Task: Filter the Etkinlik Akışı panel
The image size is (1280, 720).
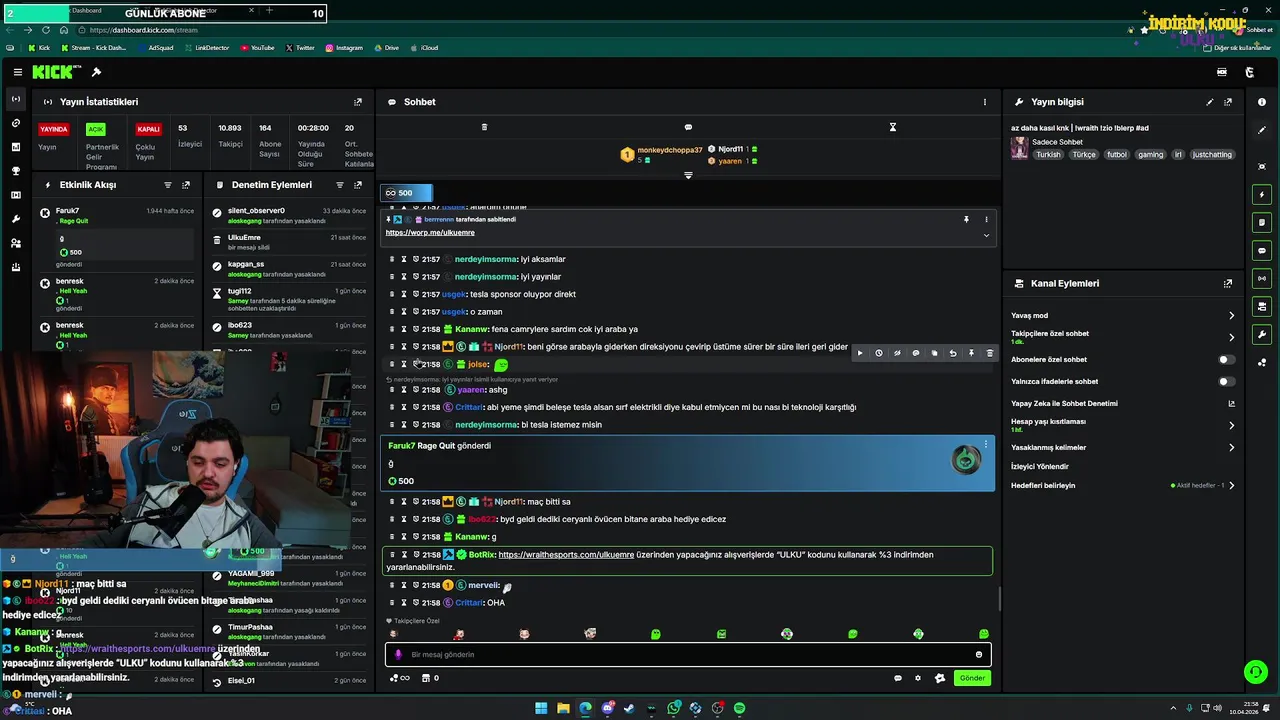Action: [x=168, y=185]
